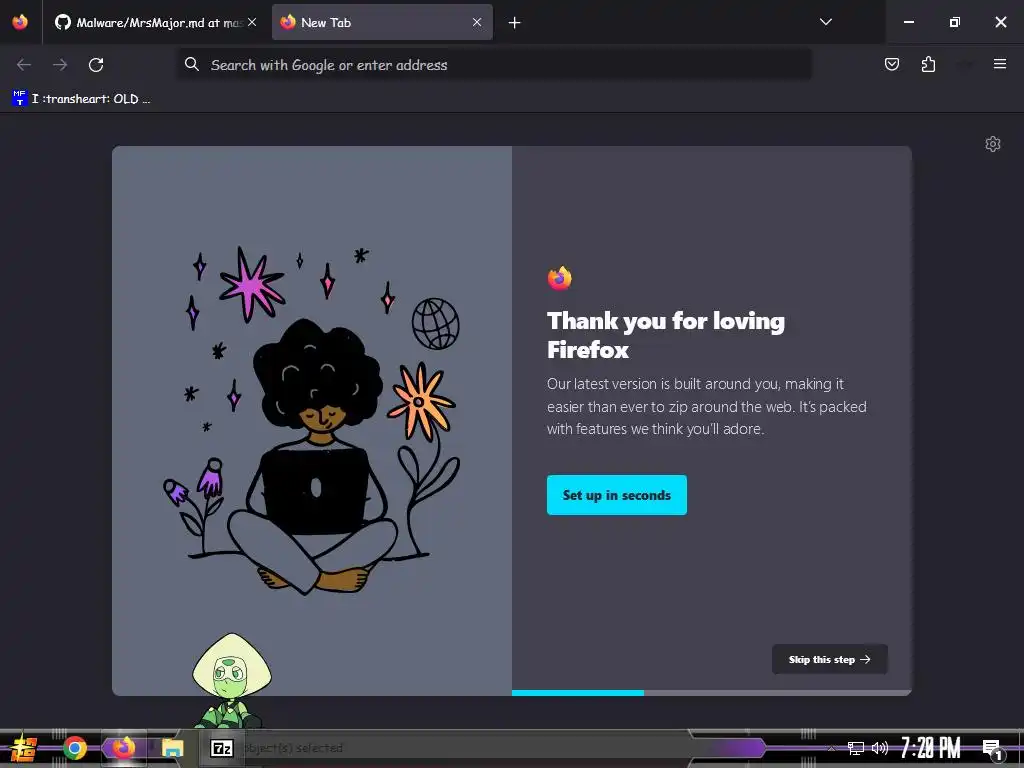Open the Start menu button

[x=23, y=748]
